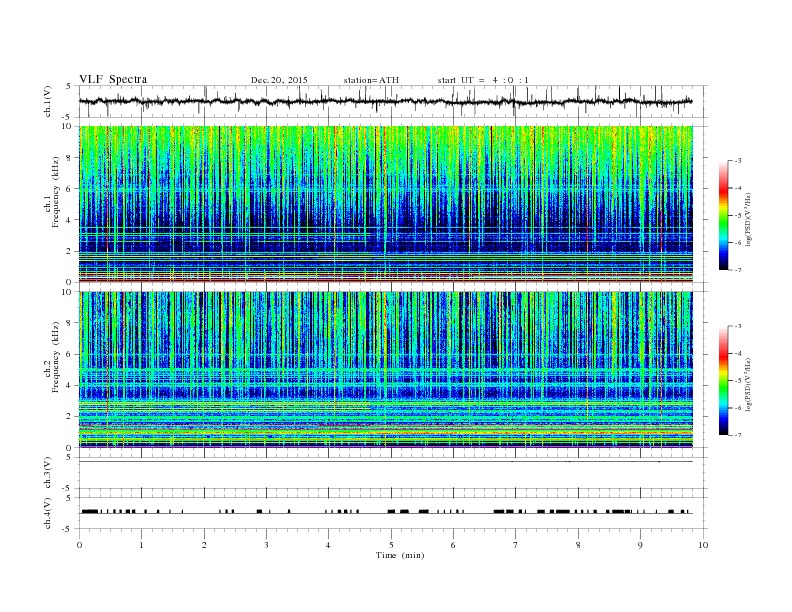Click the date 'Dec. 20, 2015'
Image resolution: width=792 pixels, height=612 pixels.
pyautogui.click(x=279, y=80)
